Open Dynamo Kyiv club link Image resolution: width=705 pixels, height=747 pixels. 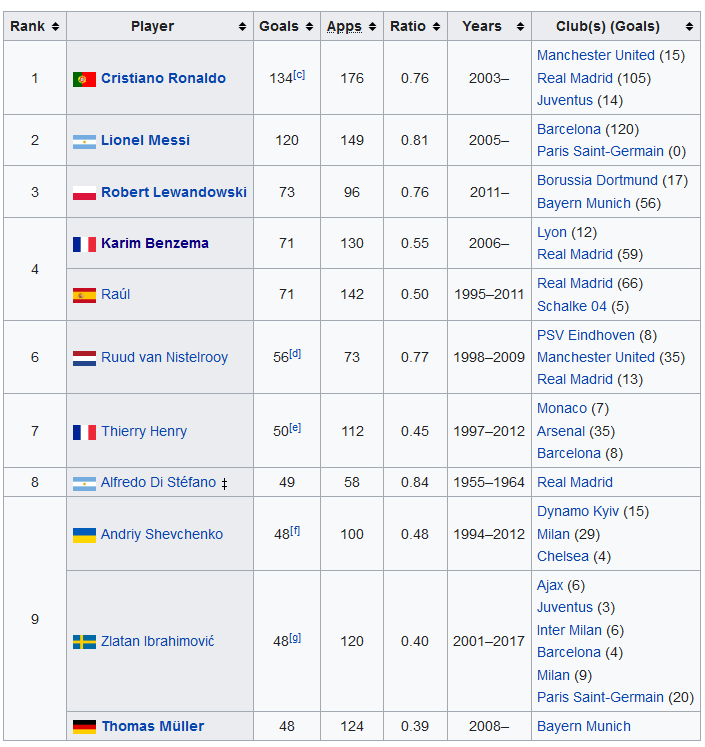pos(578,511)
